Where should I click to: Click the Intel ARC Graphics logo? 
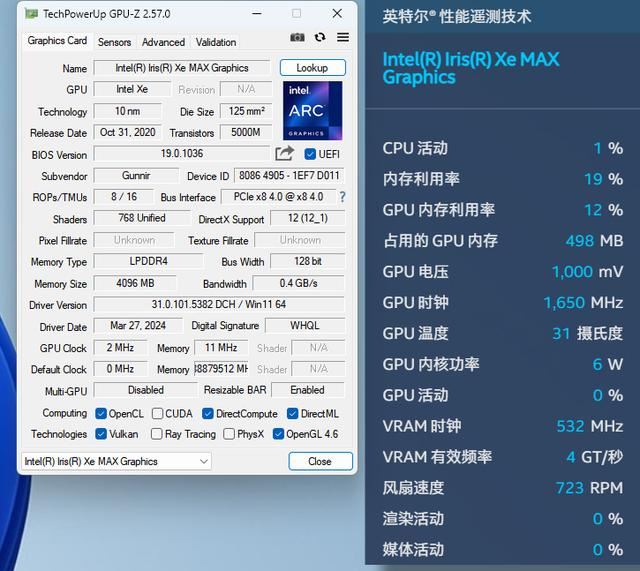tap(313, 111)
